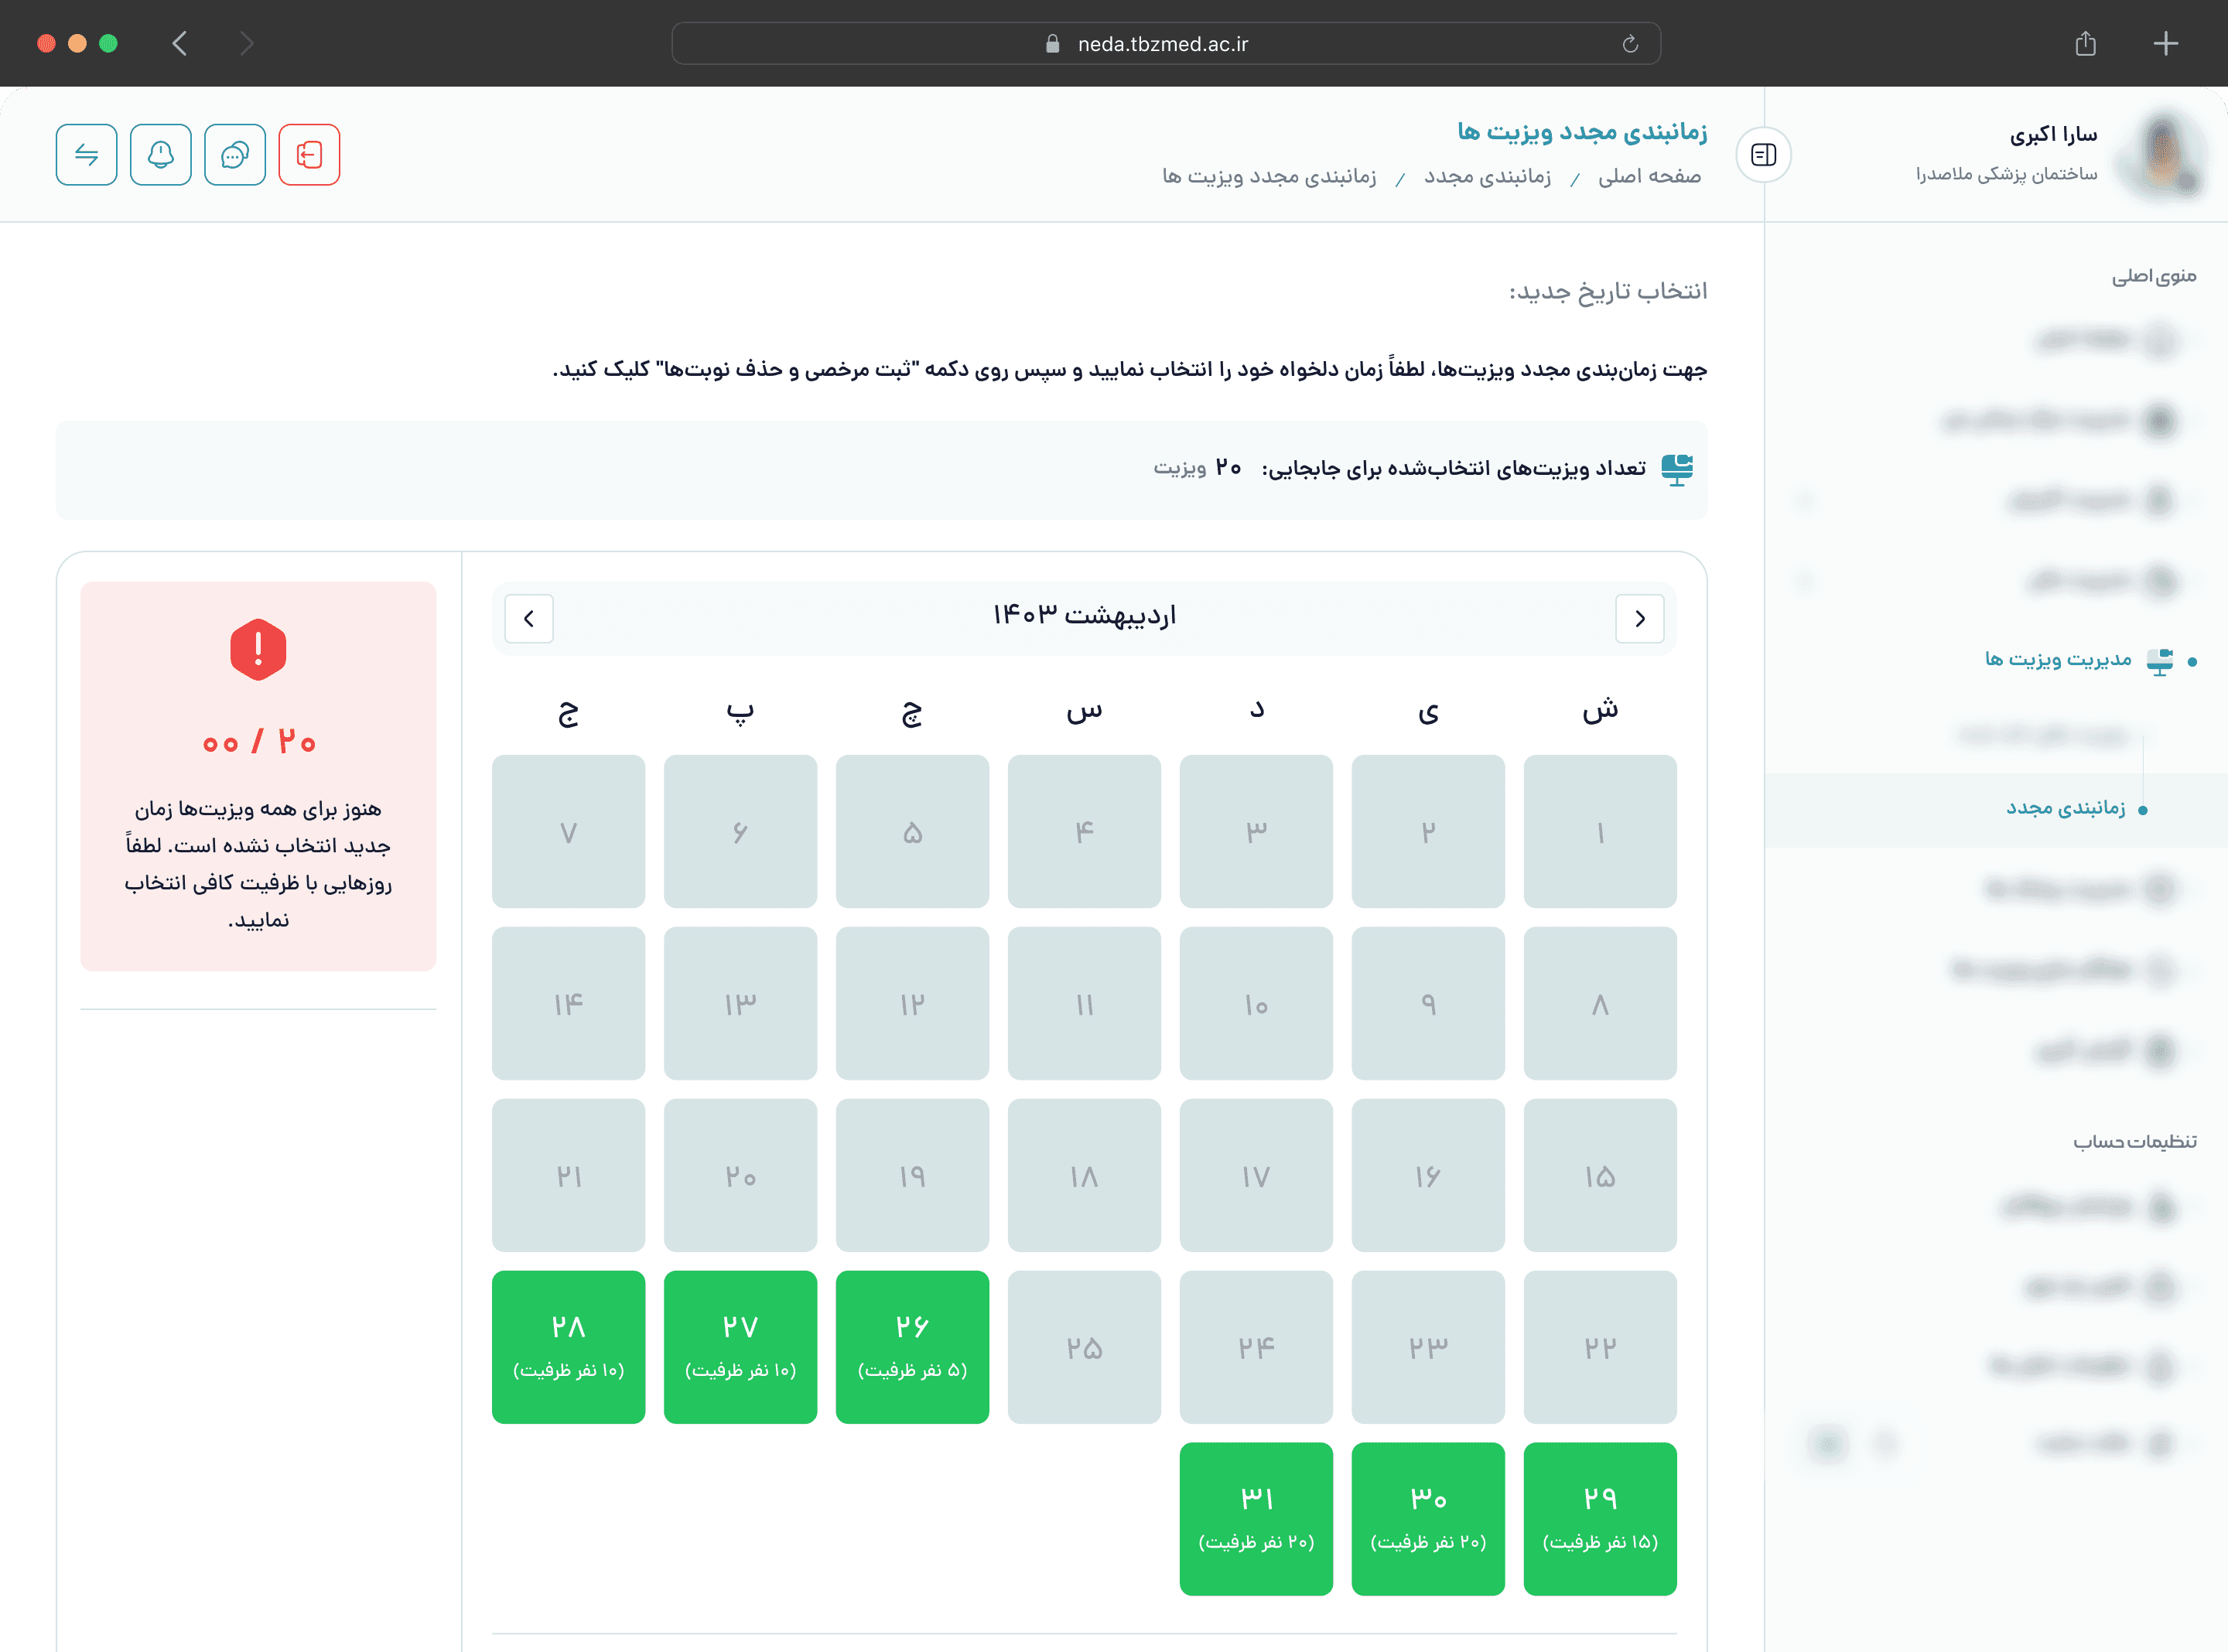Click the تنظیمات حساب section label
This screenshot has height=1652, width=2228.
coord(2135,1141)
